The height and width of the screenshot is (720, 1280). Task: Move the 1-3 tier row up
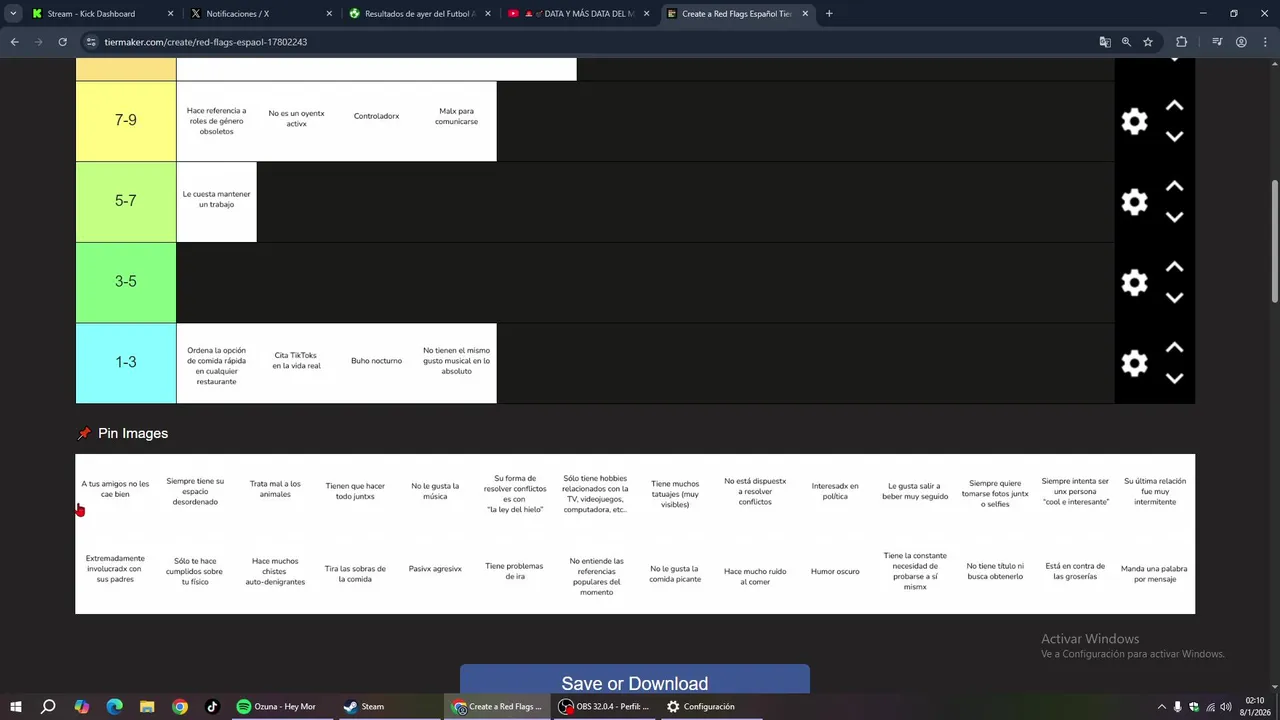point(1175,348)
